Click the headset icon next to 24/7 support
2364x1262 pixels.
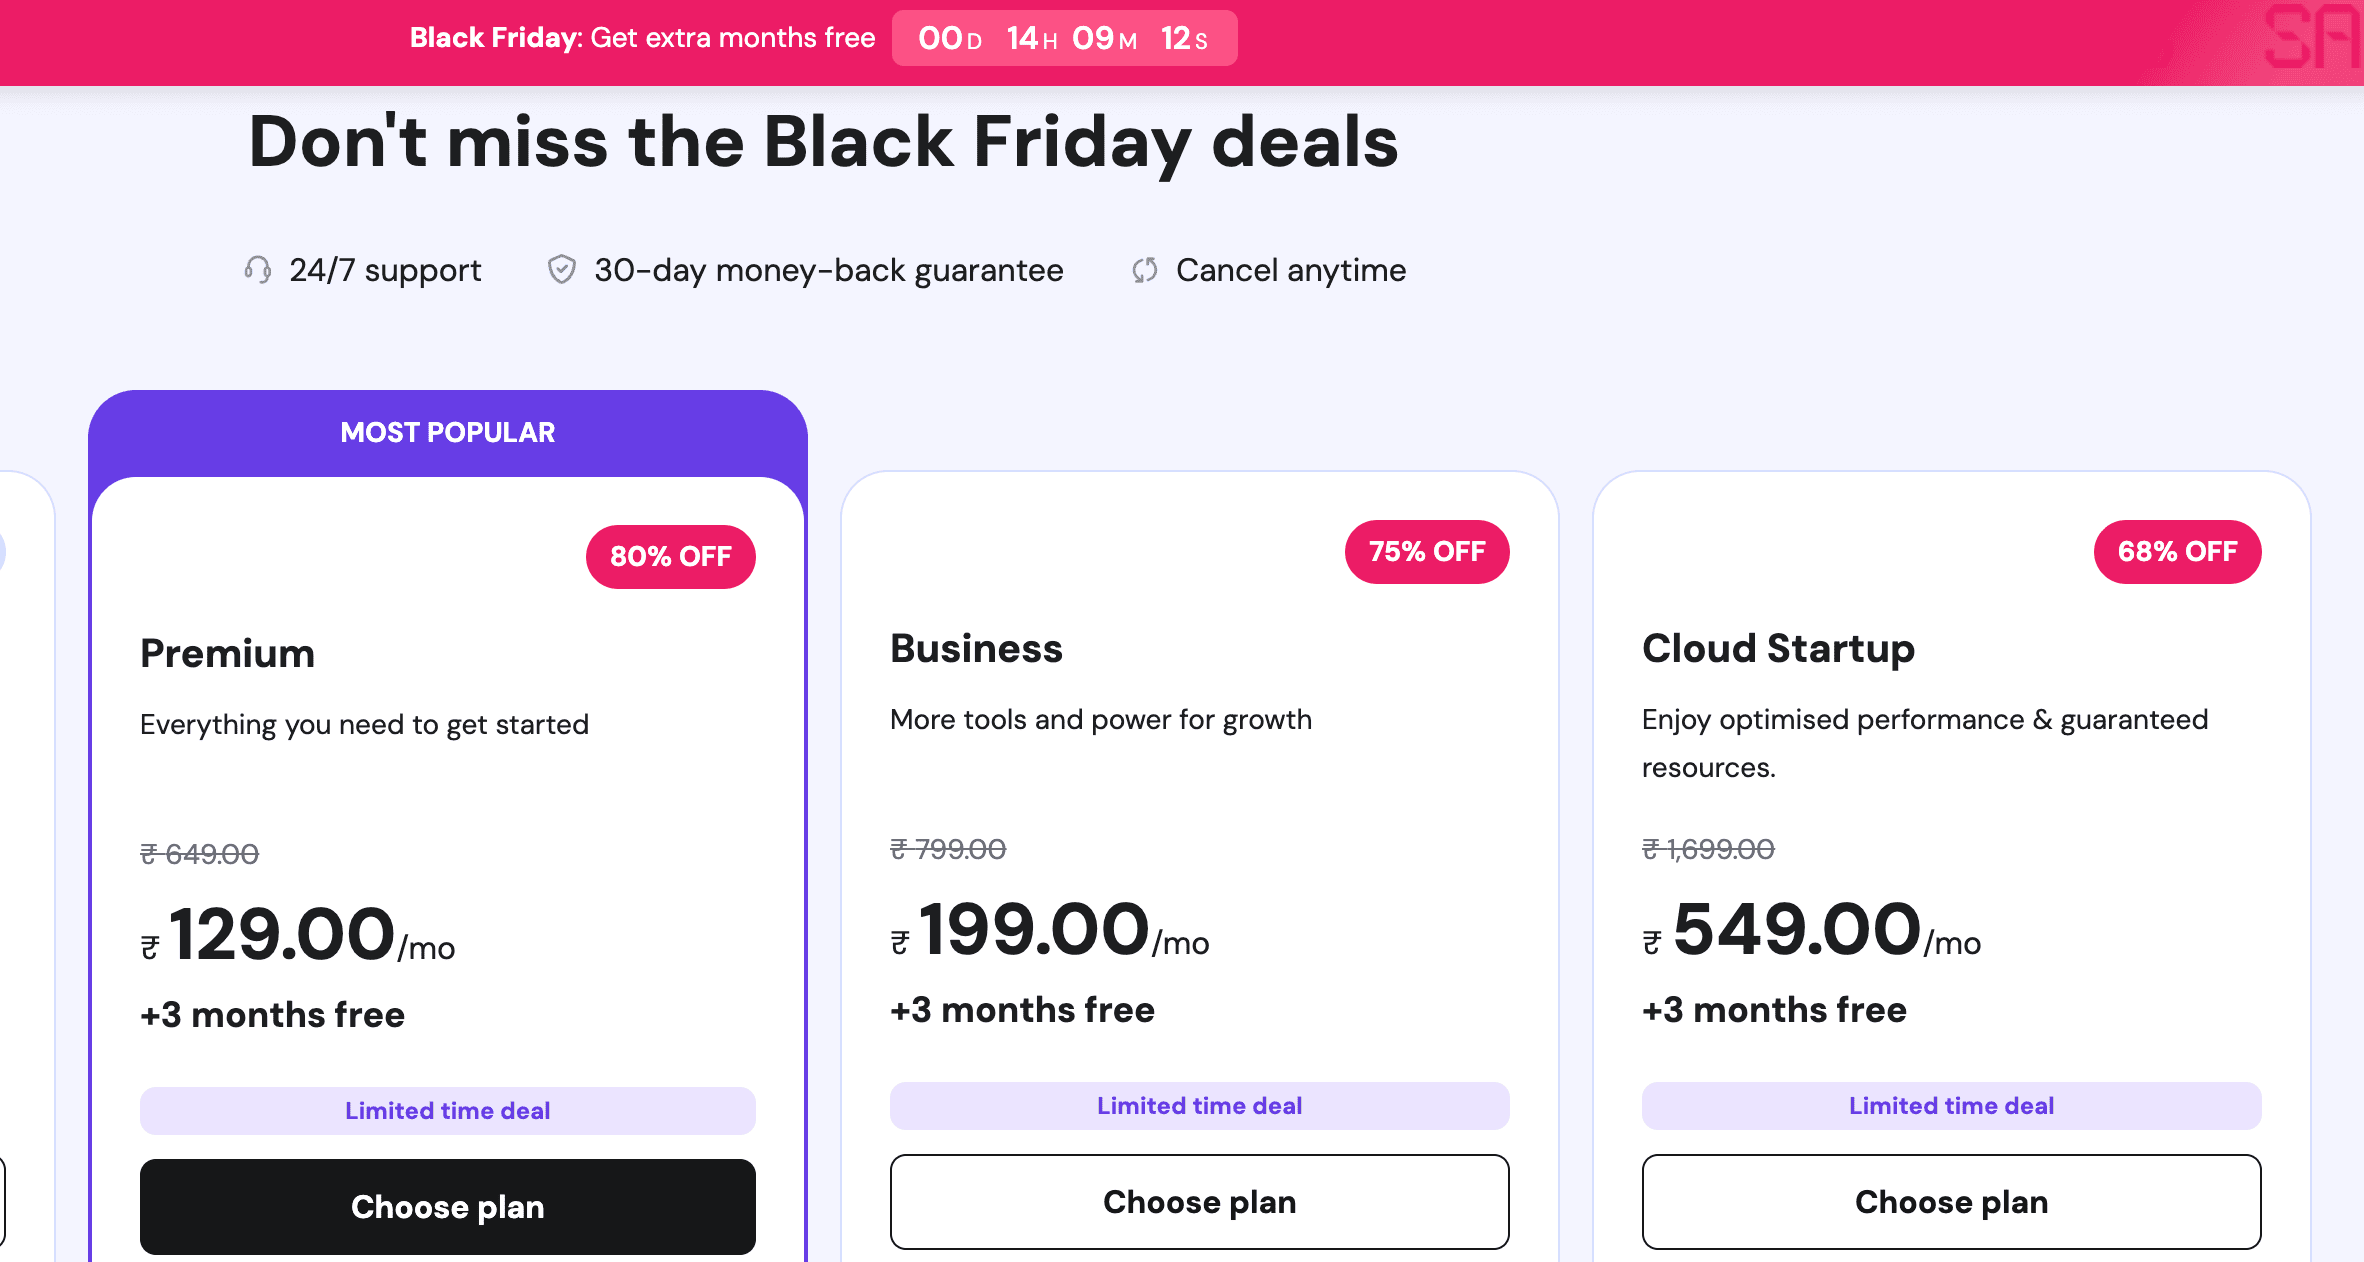[259, 269]
